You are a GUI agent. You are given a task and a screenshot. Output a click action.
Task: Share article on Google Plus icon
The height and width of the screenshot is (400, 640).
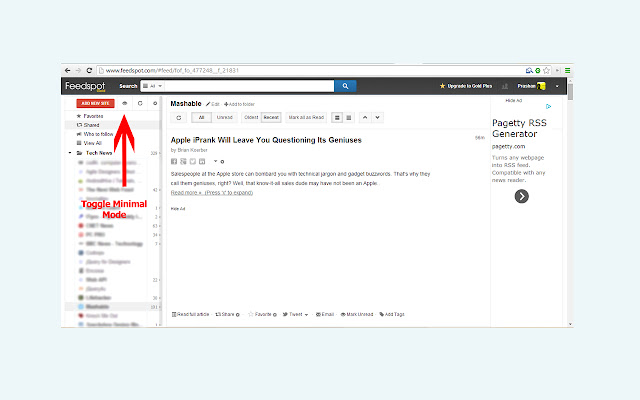click(x=183, y=162)
